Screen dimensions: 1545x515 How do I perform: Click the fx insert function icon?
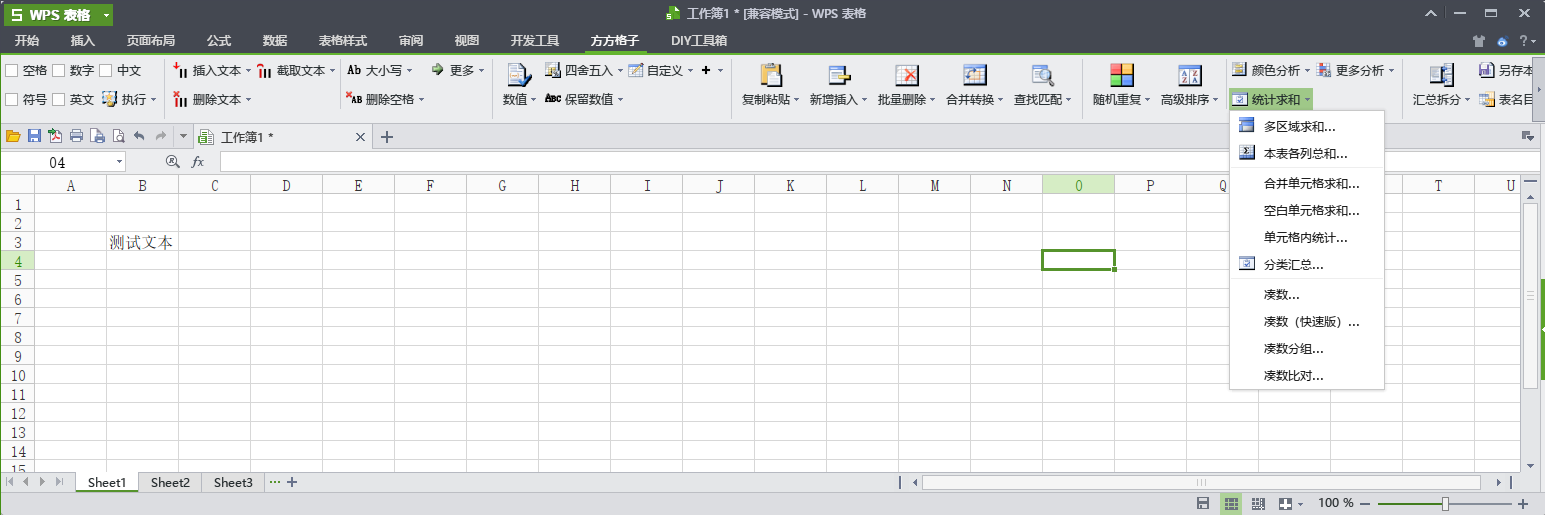tap(198, 161)
